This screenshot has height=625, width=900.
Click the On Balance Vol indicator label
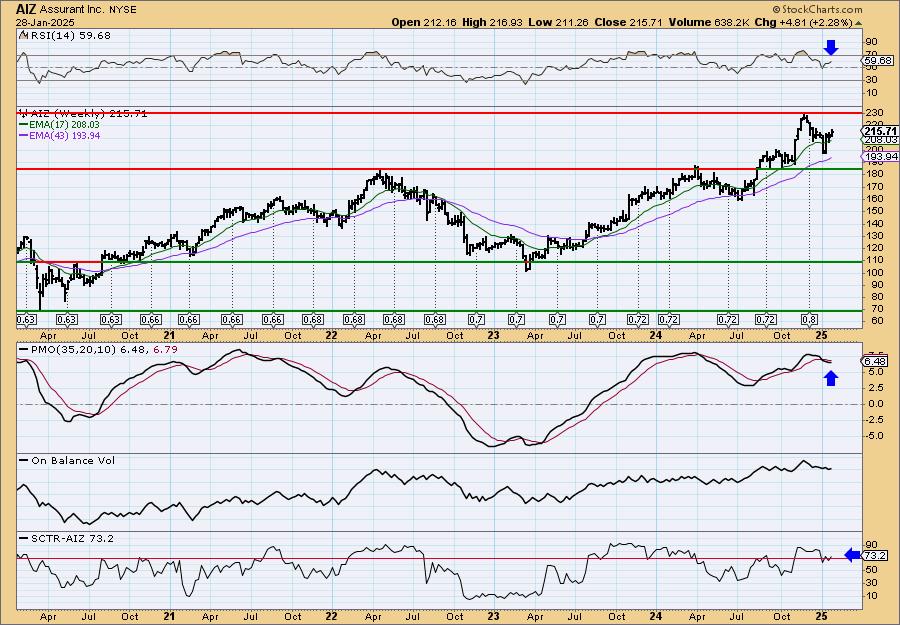72,460
